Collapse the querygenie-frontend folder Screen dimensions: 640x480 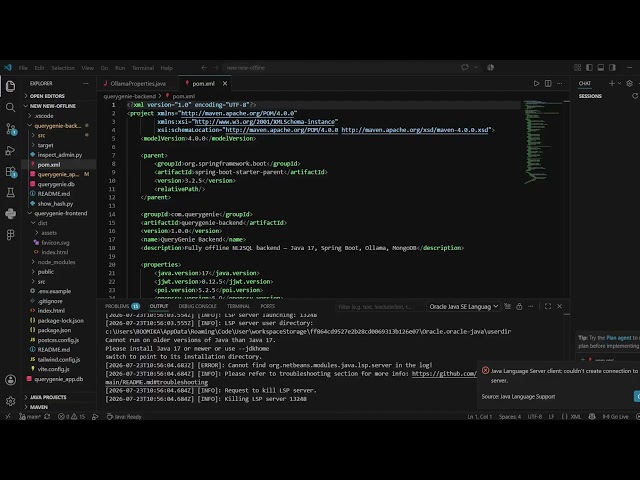tap(60, 213)
